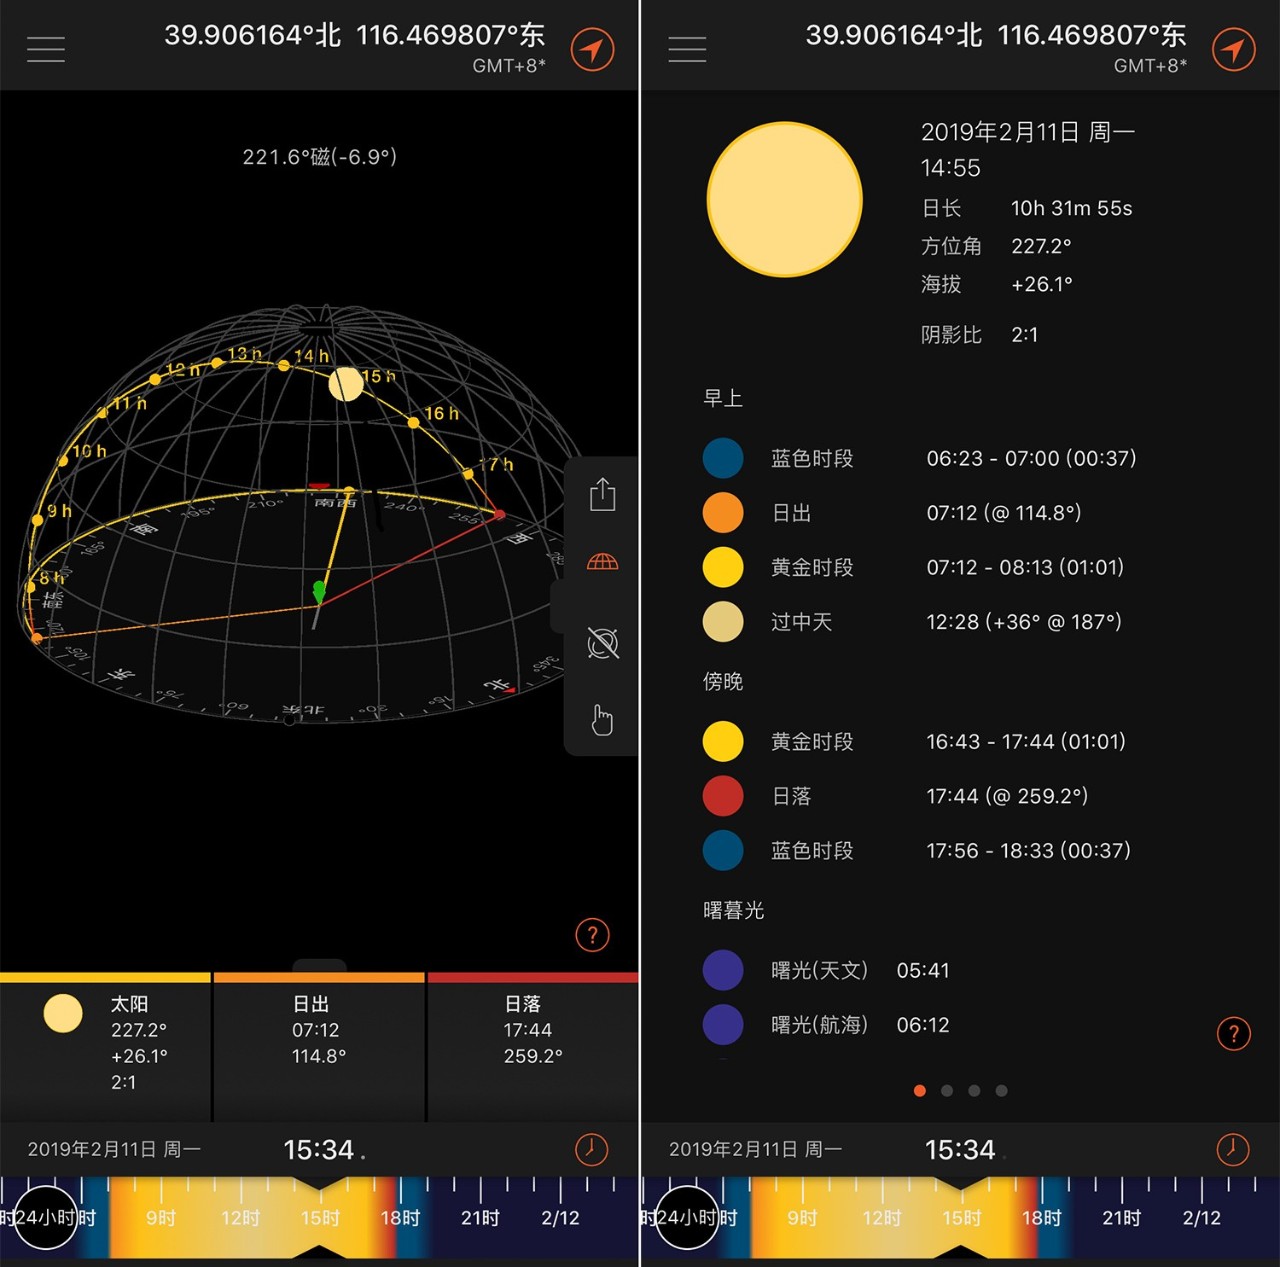The width and height of the screenshot is (1280, 1267).
Task: Click the large sun on the dome path
Action: point(346,384)
